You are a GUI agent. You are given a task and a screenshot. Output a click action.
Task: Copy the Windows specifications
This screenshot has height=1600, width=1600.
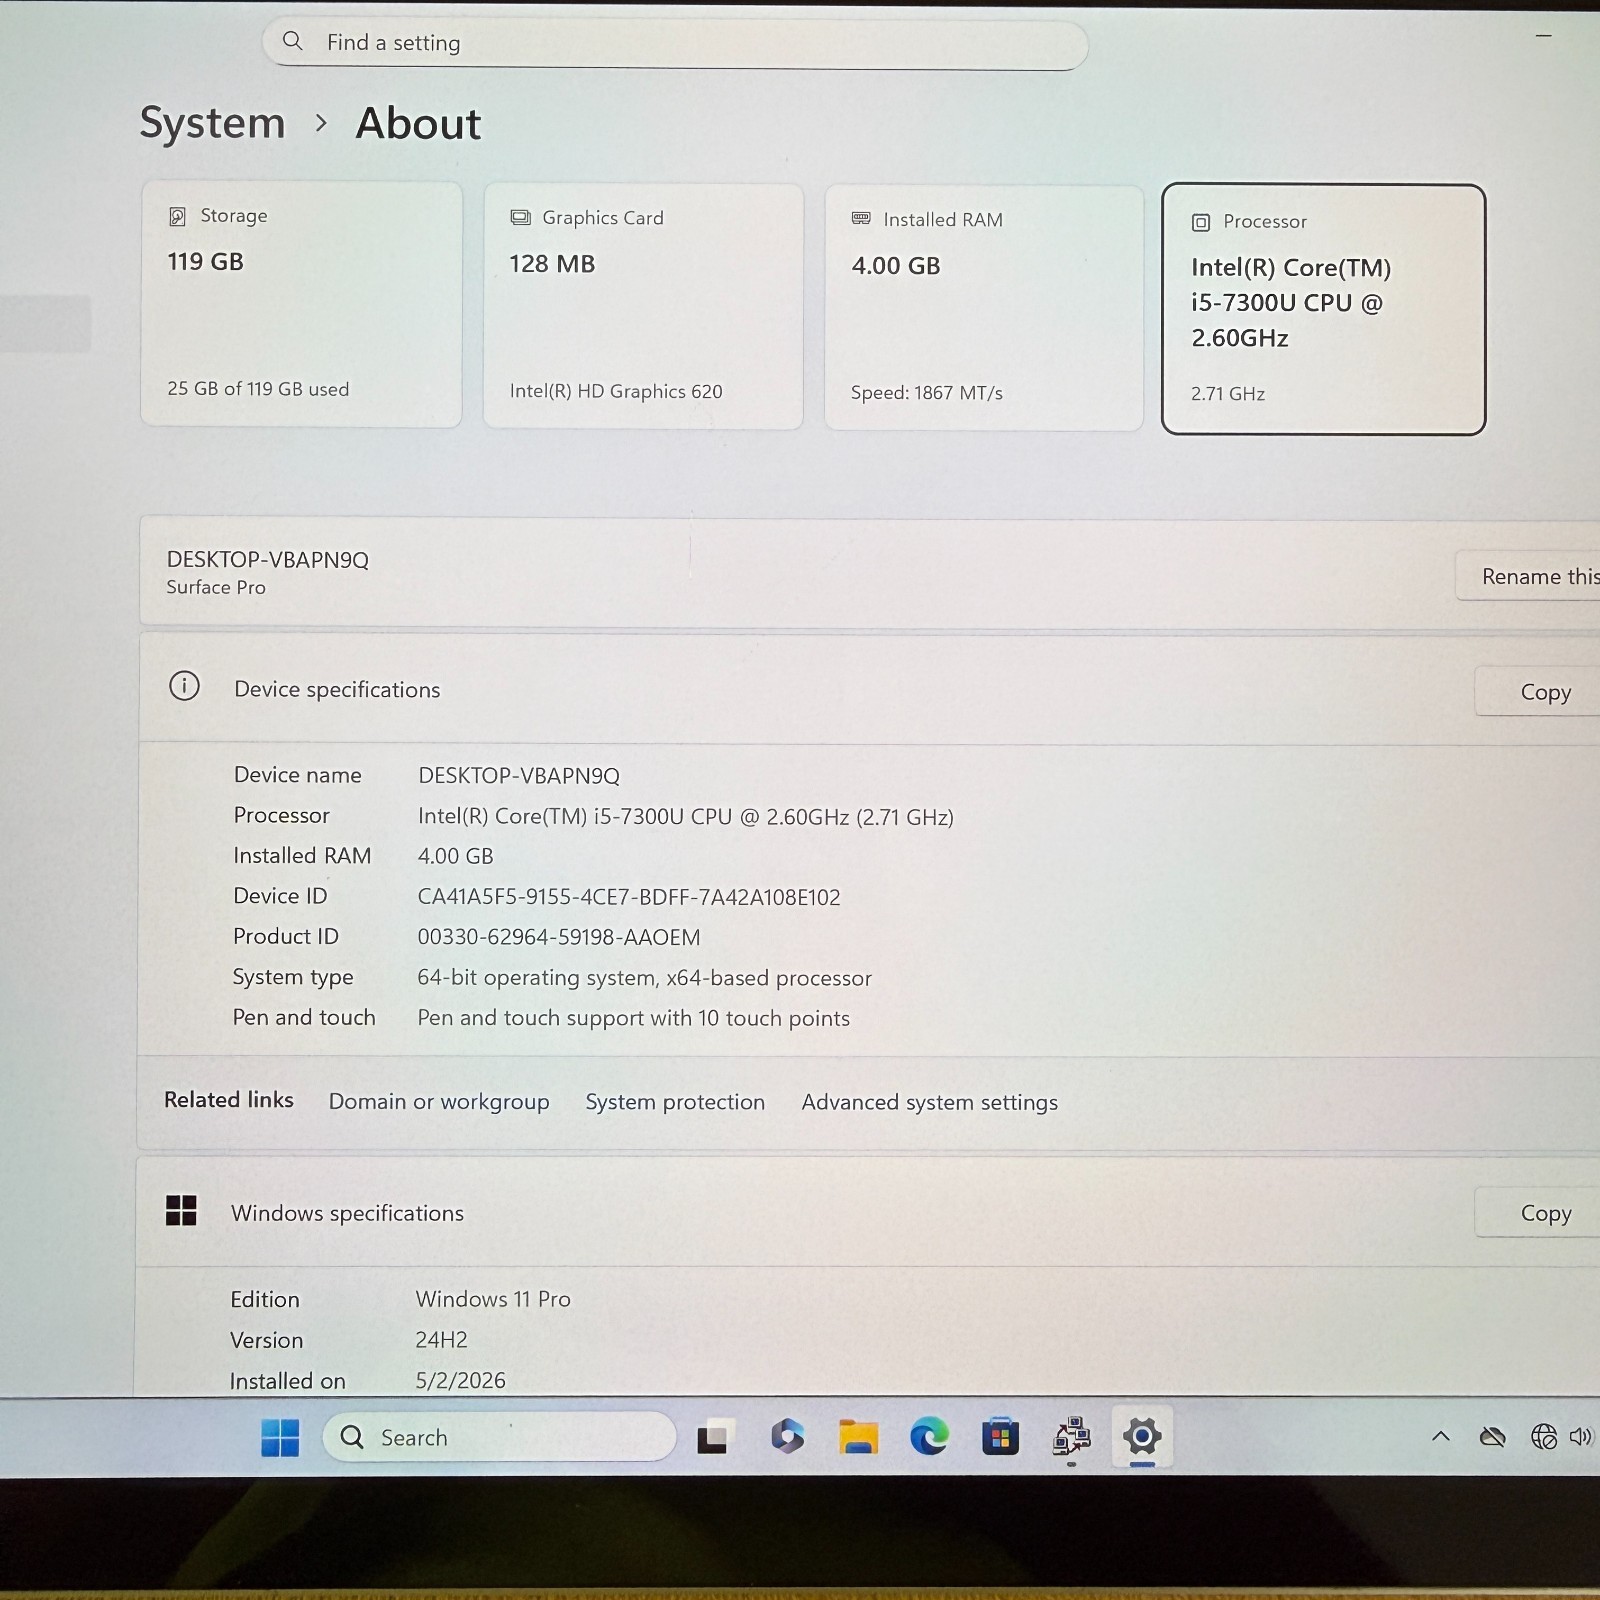(x=1540, y=1213)
